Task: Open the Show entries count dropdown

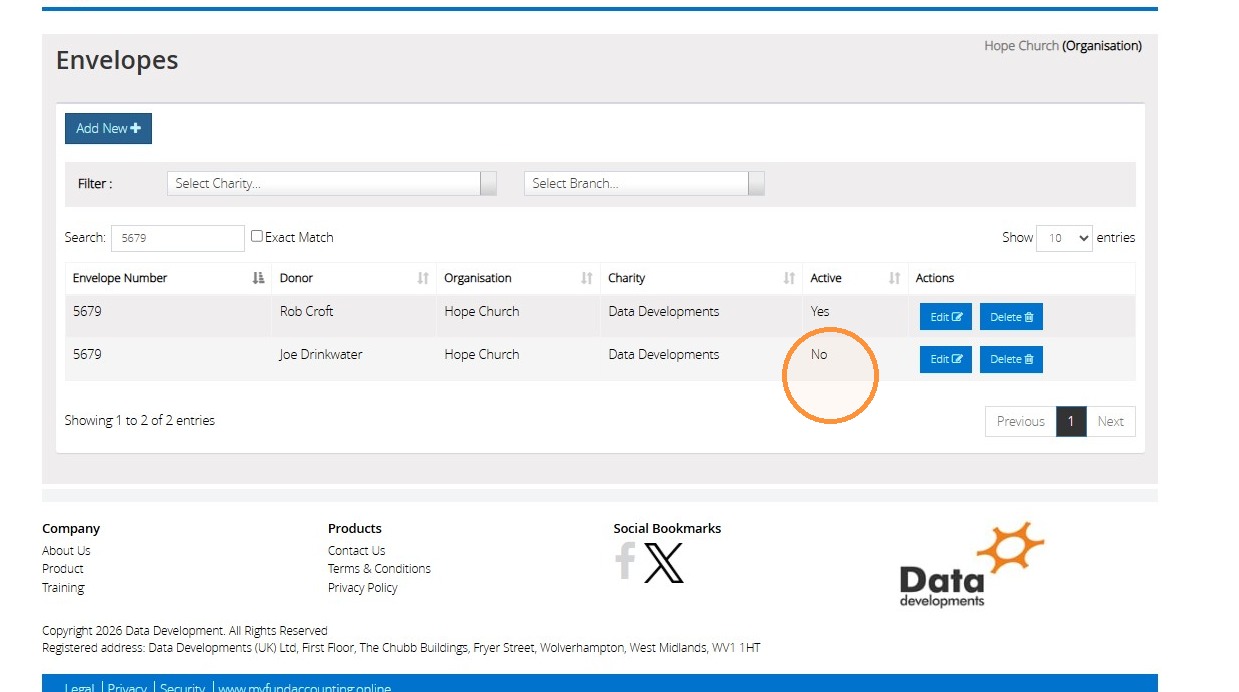Action: click(1064, 238)
